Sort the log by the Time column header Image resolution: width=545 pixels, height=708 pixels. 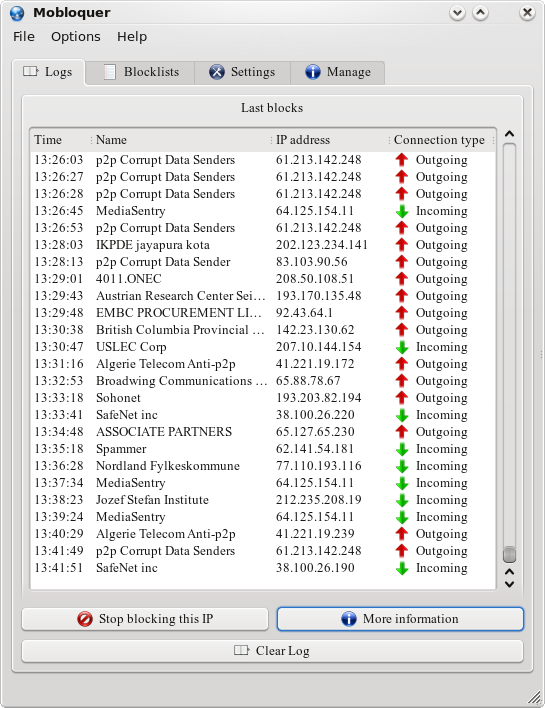click(x=61, y=140)
